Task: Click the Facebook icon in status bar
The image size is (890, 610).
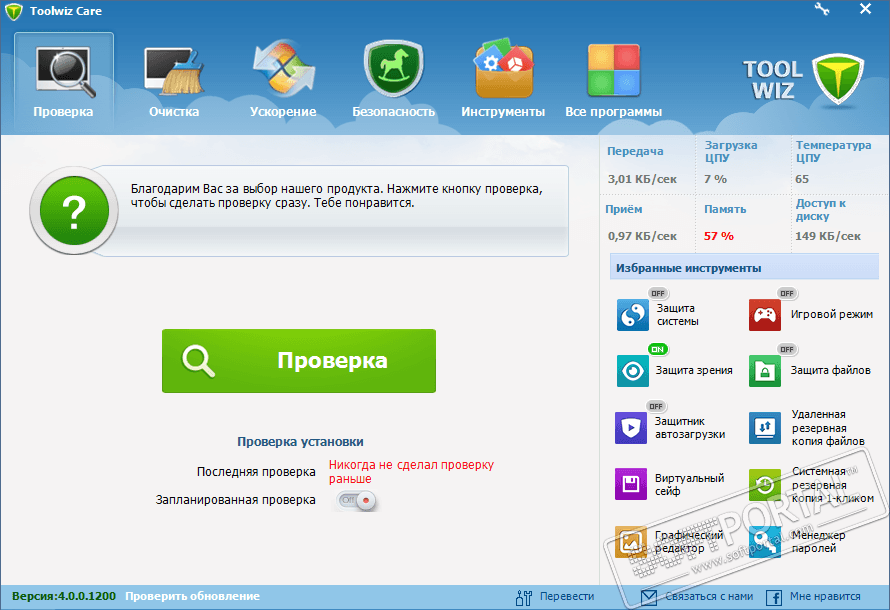Action: (x=774, y=598)
